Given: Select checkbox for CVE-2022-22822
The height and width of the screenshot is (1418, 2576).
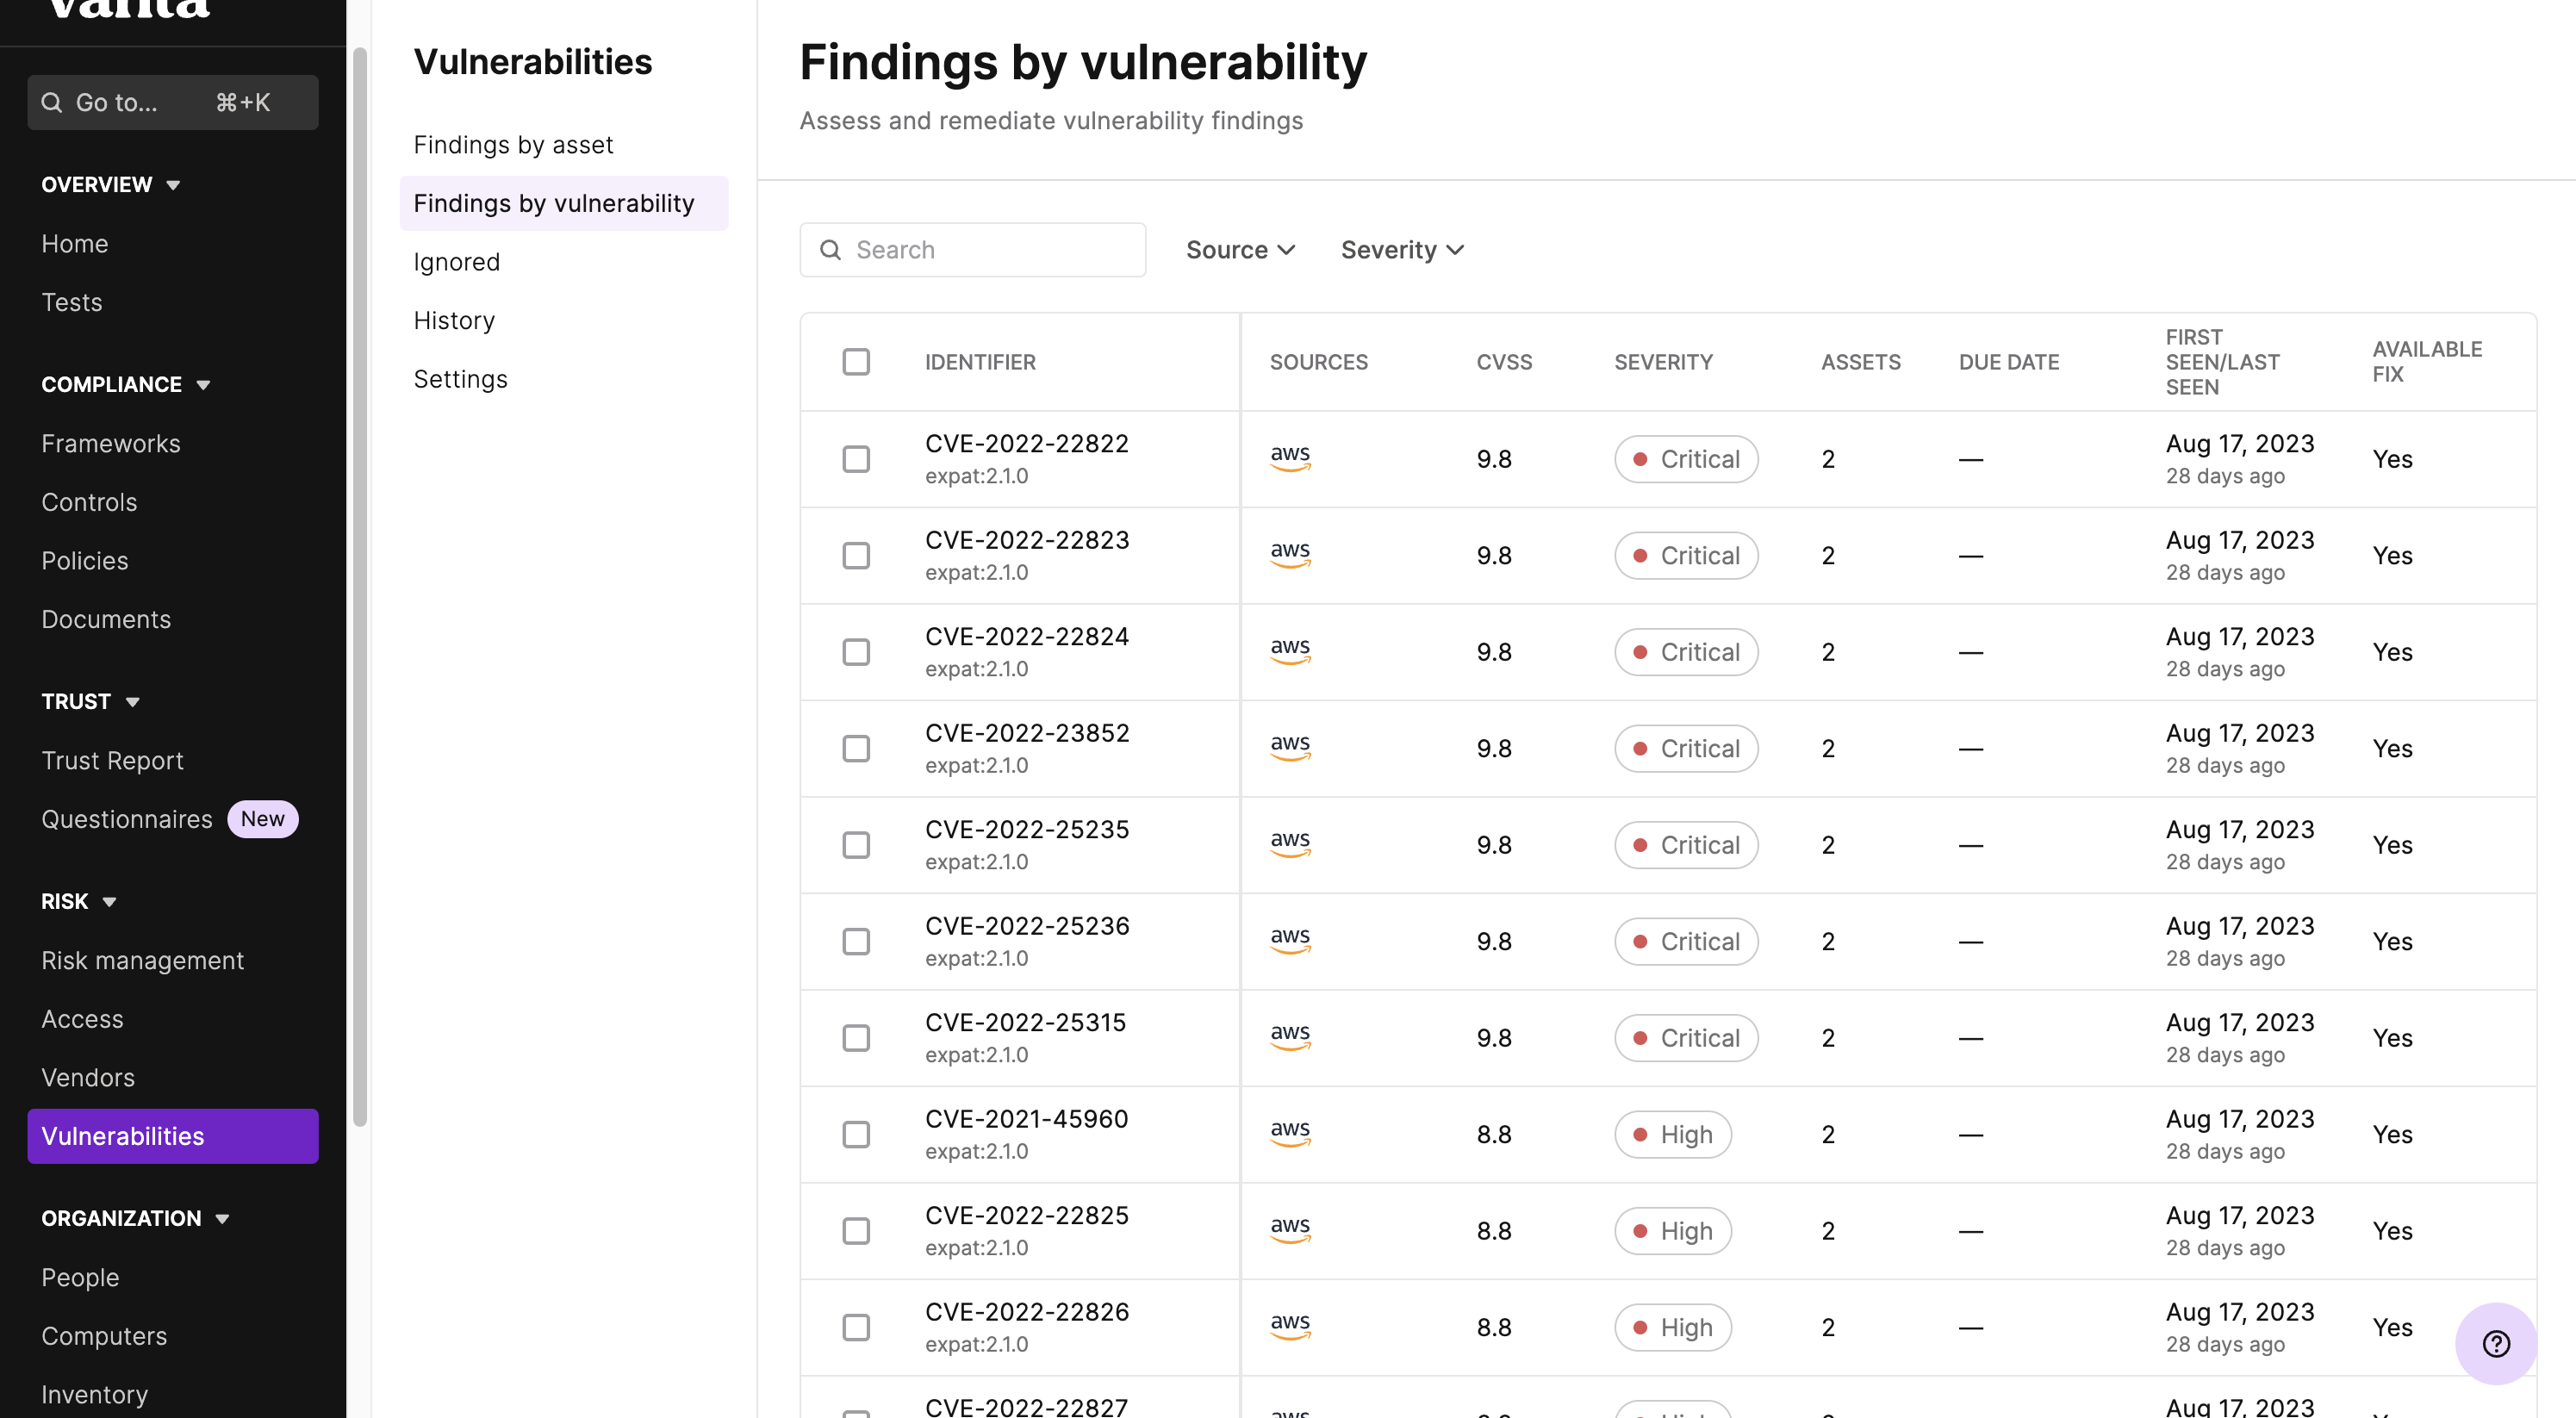Looking at the screenshot, I should [x=856, y=459].
